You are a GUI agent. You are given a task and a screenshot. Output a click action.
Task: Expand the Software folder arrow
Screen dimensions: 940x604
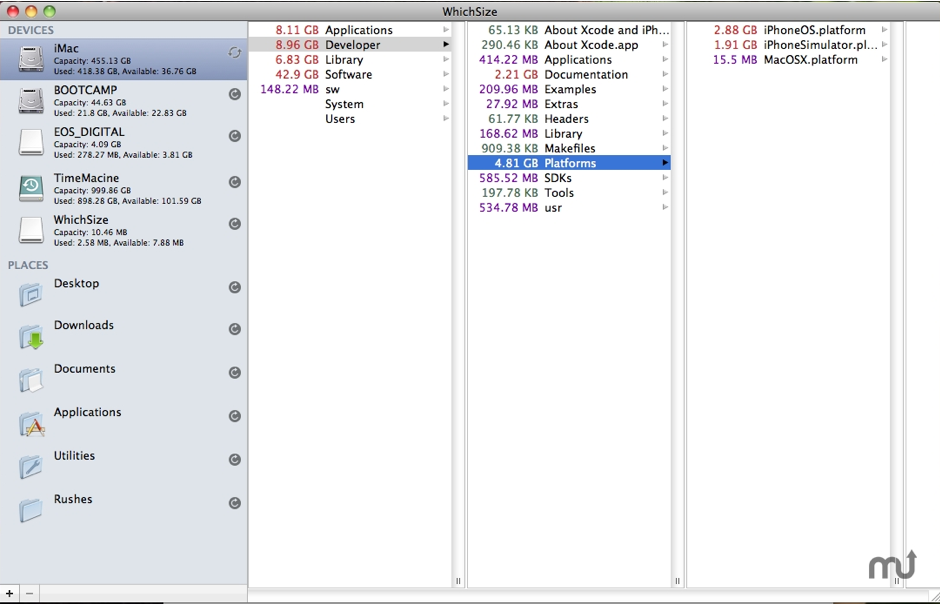click(446, 74)
